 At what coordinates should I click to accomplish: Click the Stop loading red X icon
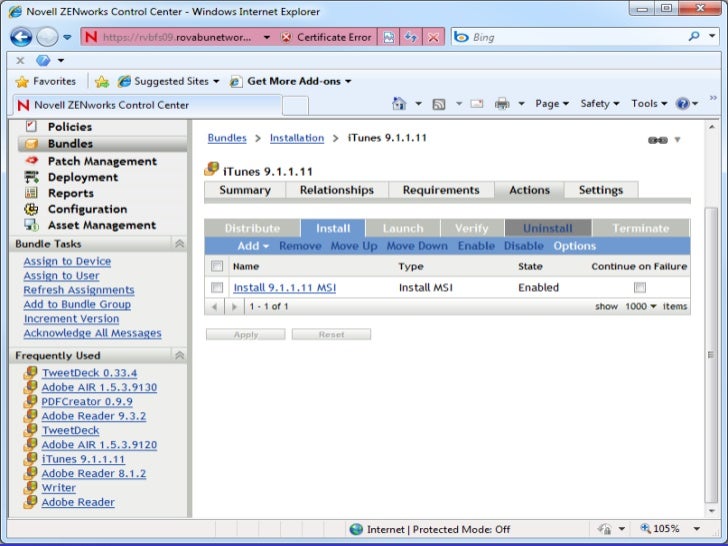(x=433, y=37)
